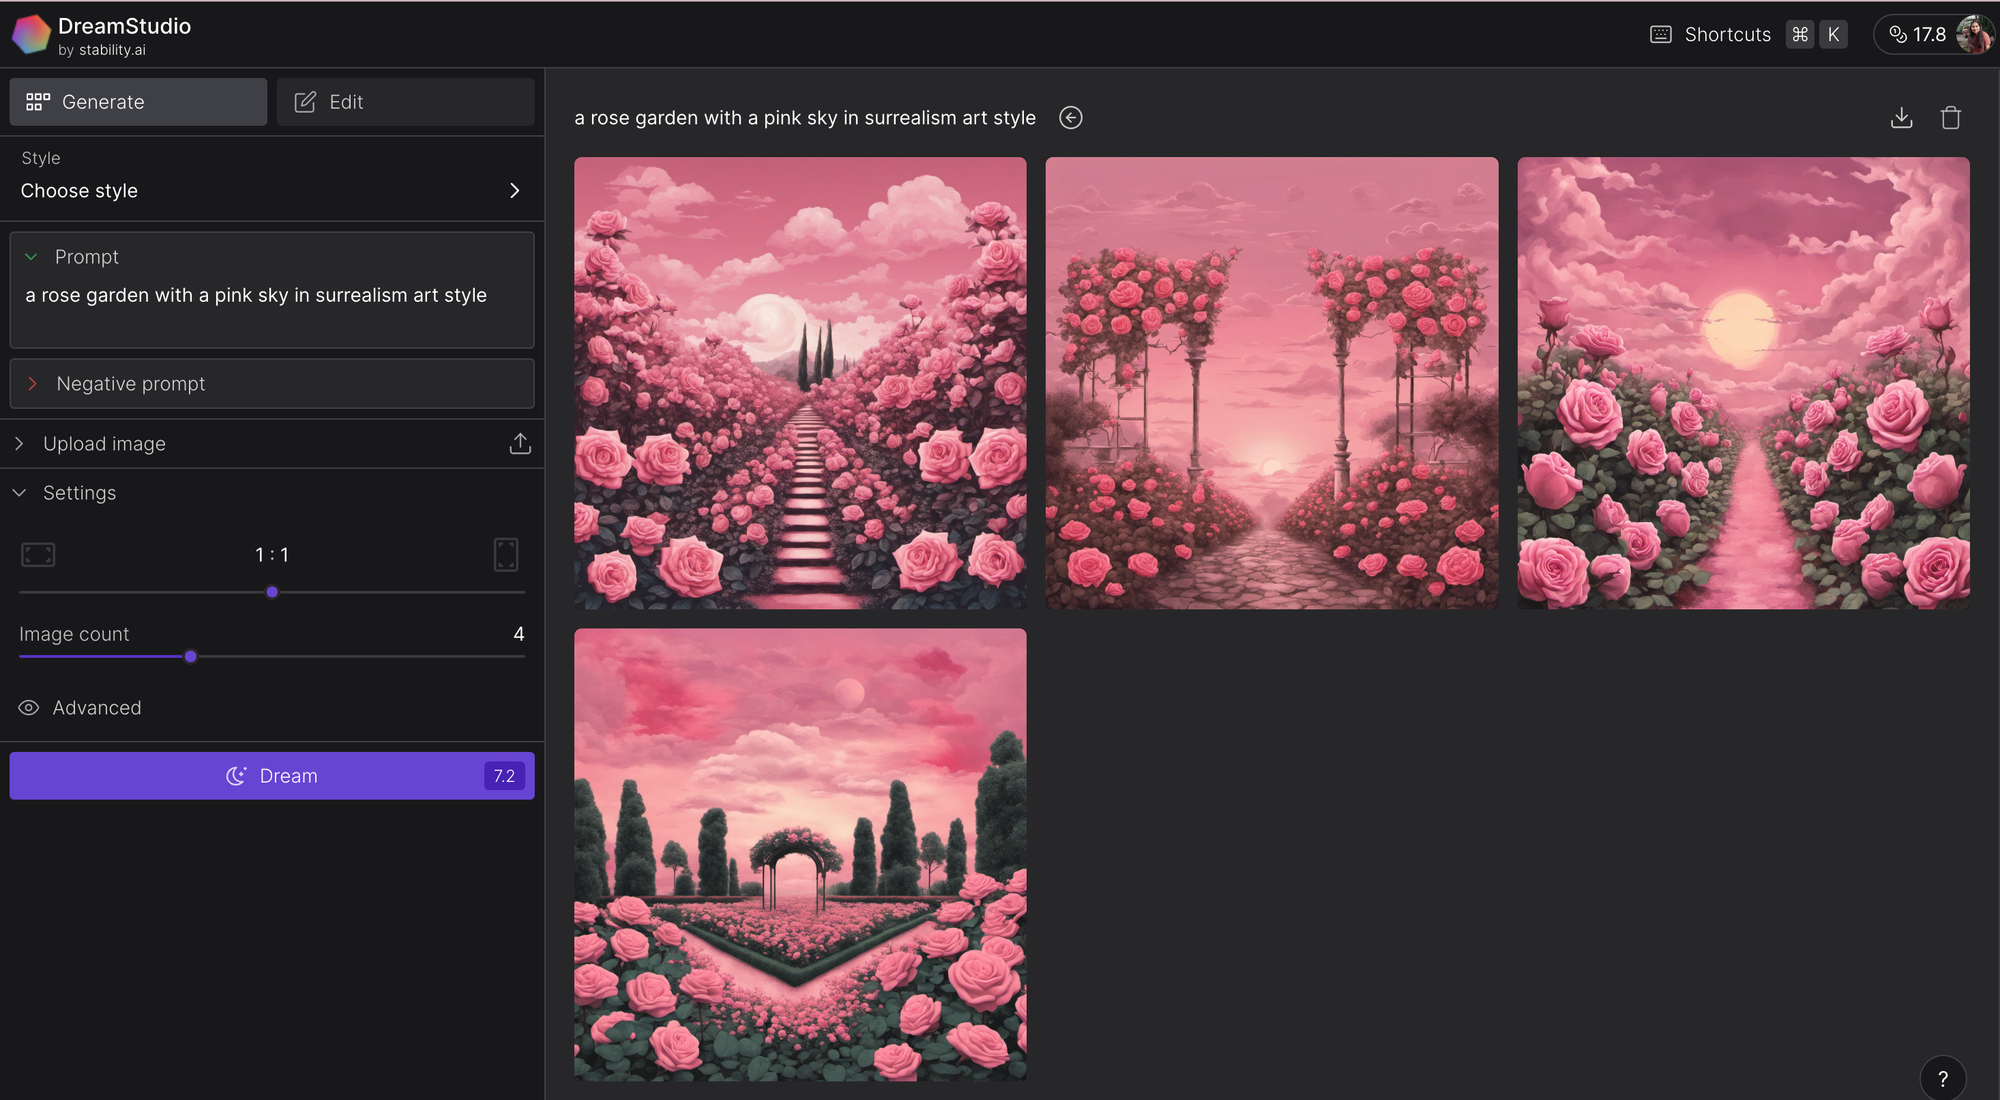
Task: Click the credits balance icon
Action: tap(1896, 34)
